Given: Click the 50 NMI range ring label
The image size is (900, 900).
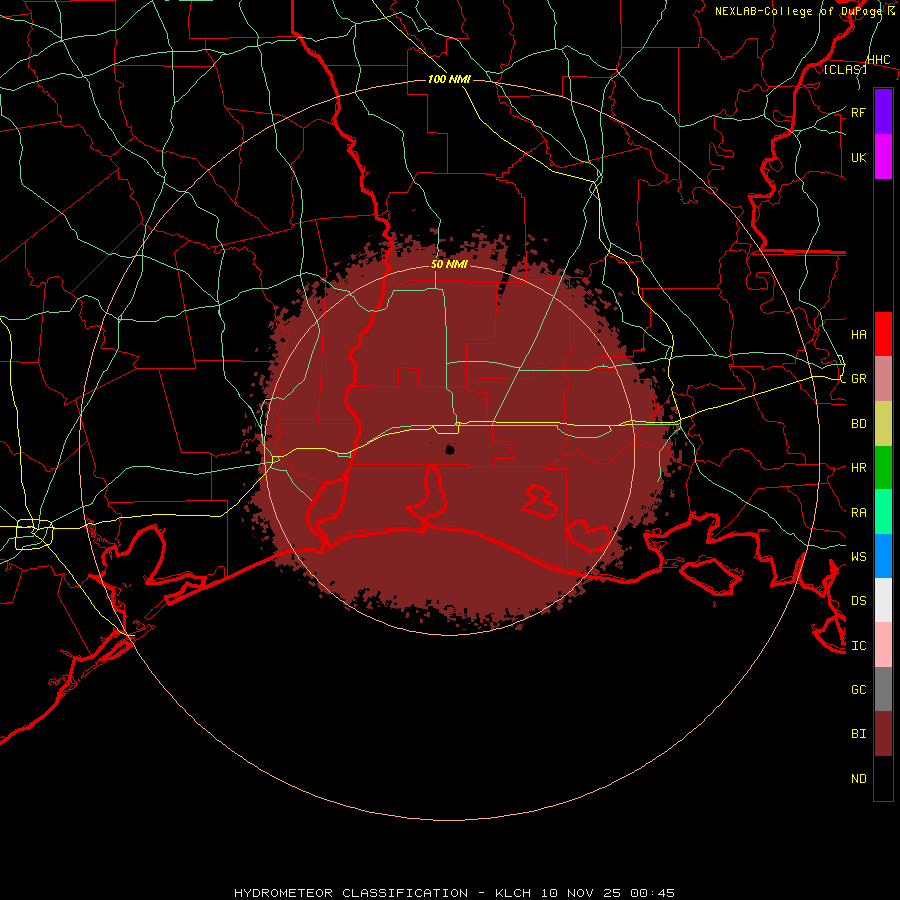Looking at the screenshot, I should point(449,264).
